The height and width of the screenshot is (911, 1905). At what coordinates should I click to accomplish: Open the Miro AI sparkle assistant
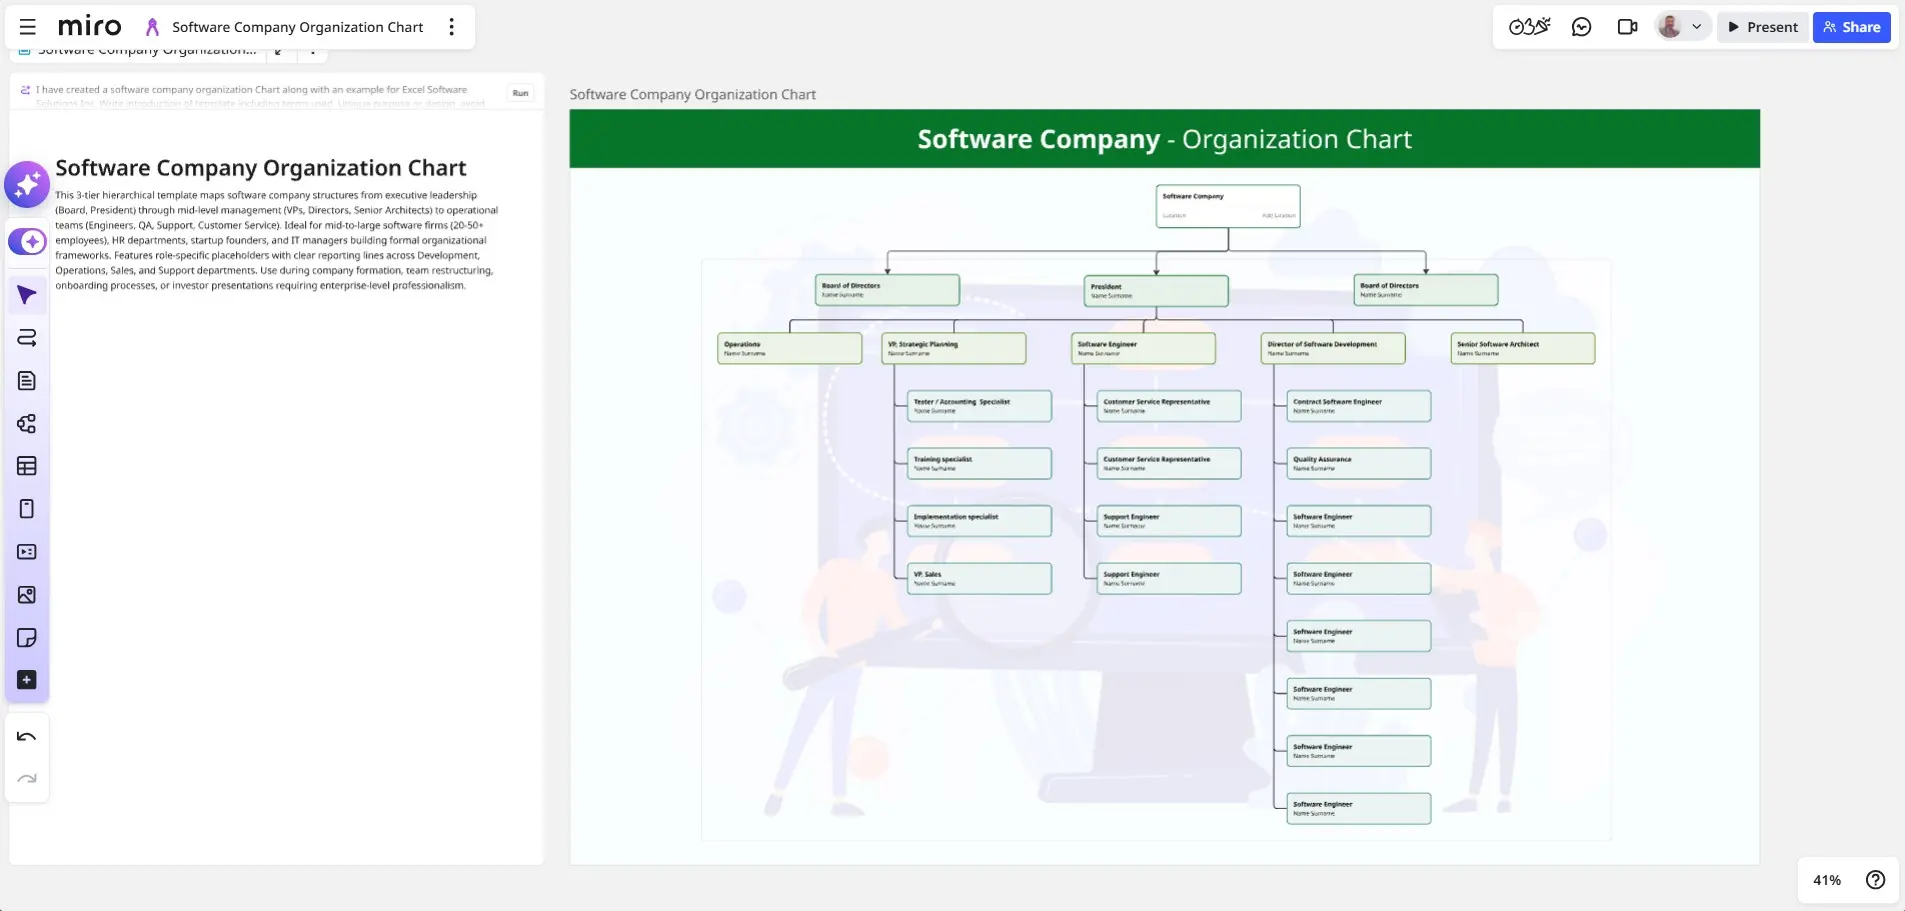pyautogui.click(x=27, y=185)
